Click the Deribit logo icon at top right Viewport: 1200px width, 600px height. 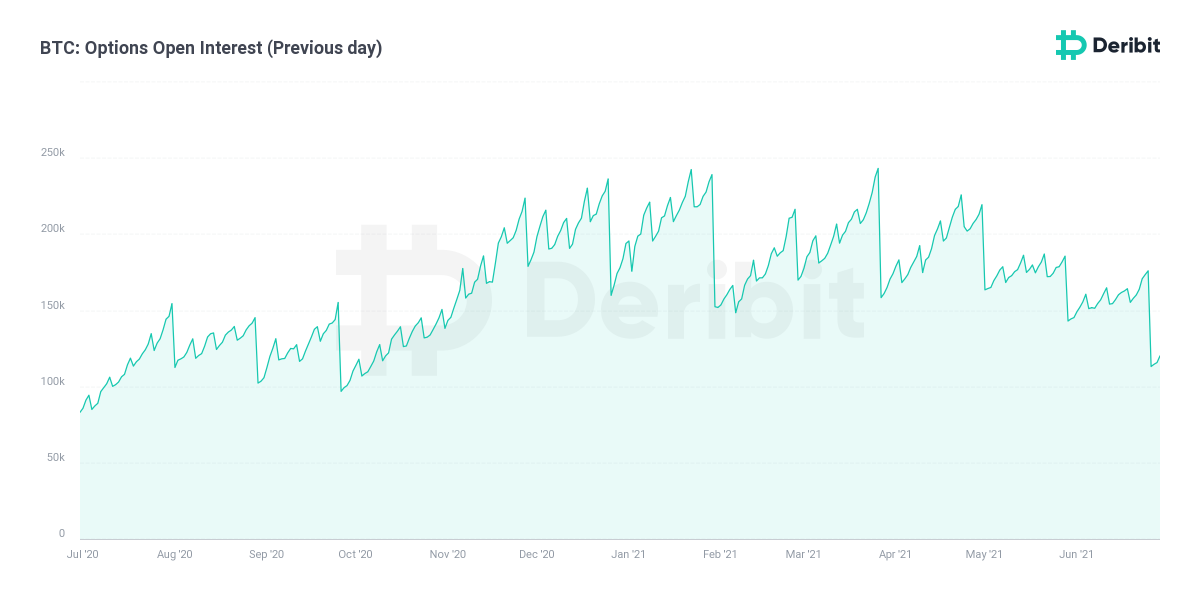pyautogui.click(x=1070, y=45)
